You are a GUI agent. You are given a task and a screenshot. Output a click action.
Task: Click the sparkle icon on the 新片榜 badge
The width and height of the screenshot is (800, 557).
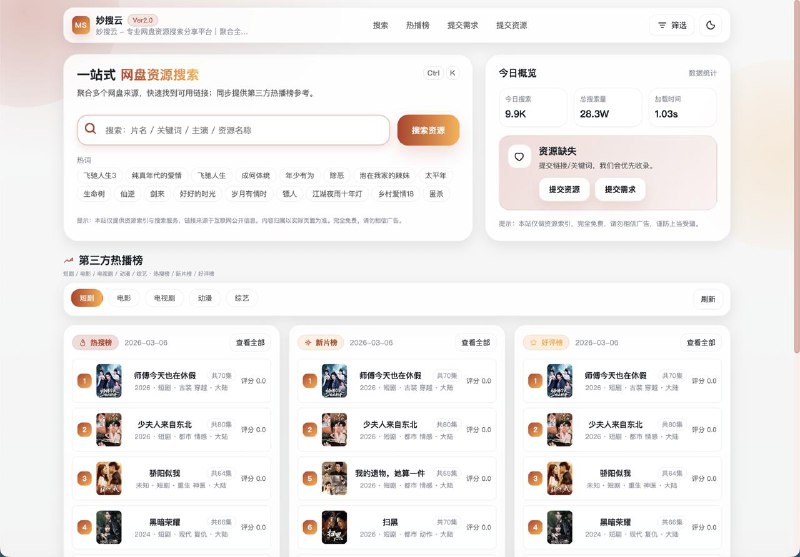pyautogui.click(x=307, y=342)
